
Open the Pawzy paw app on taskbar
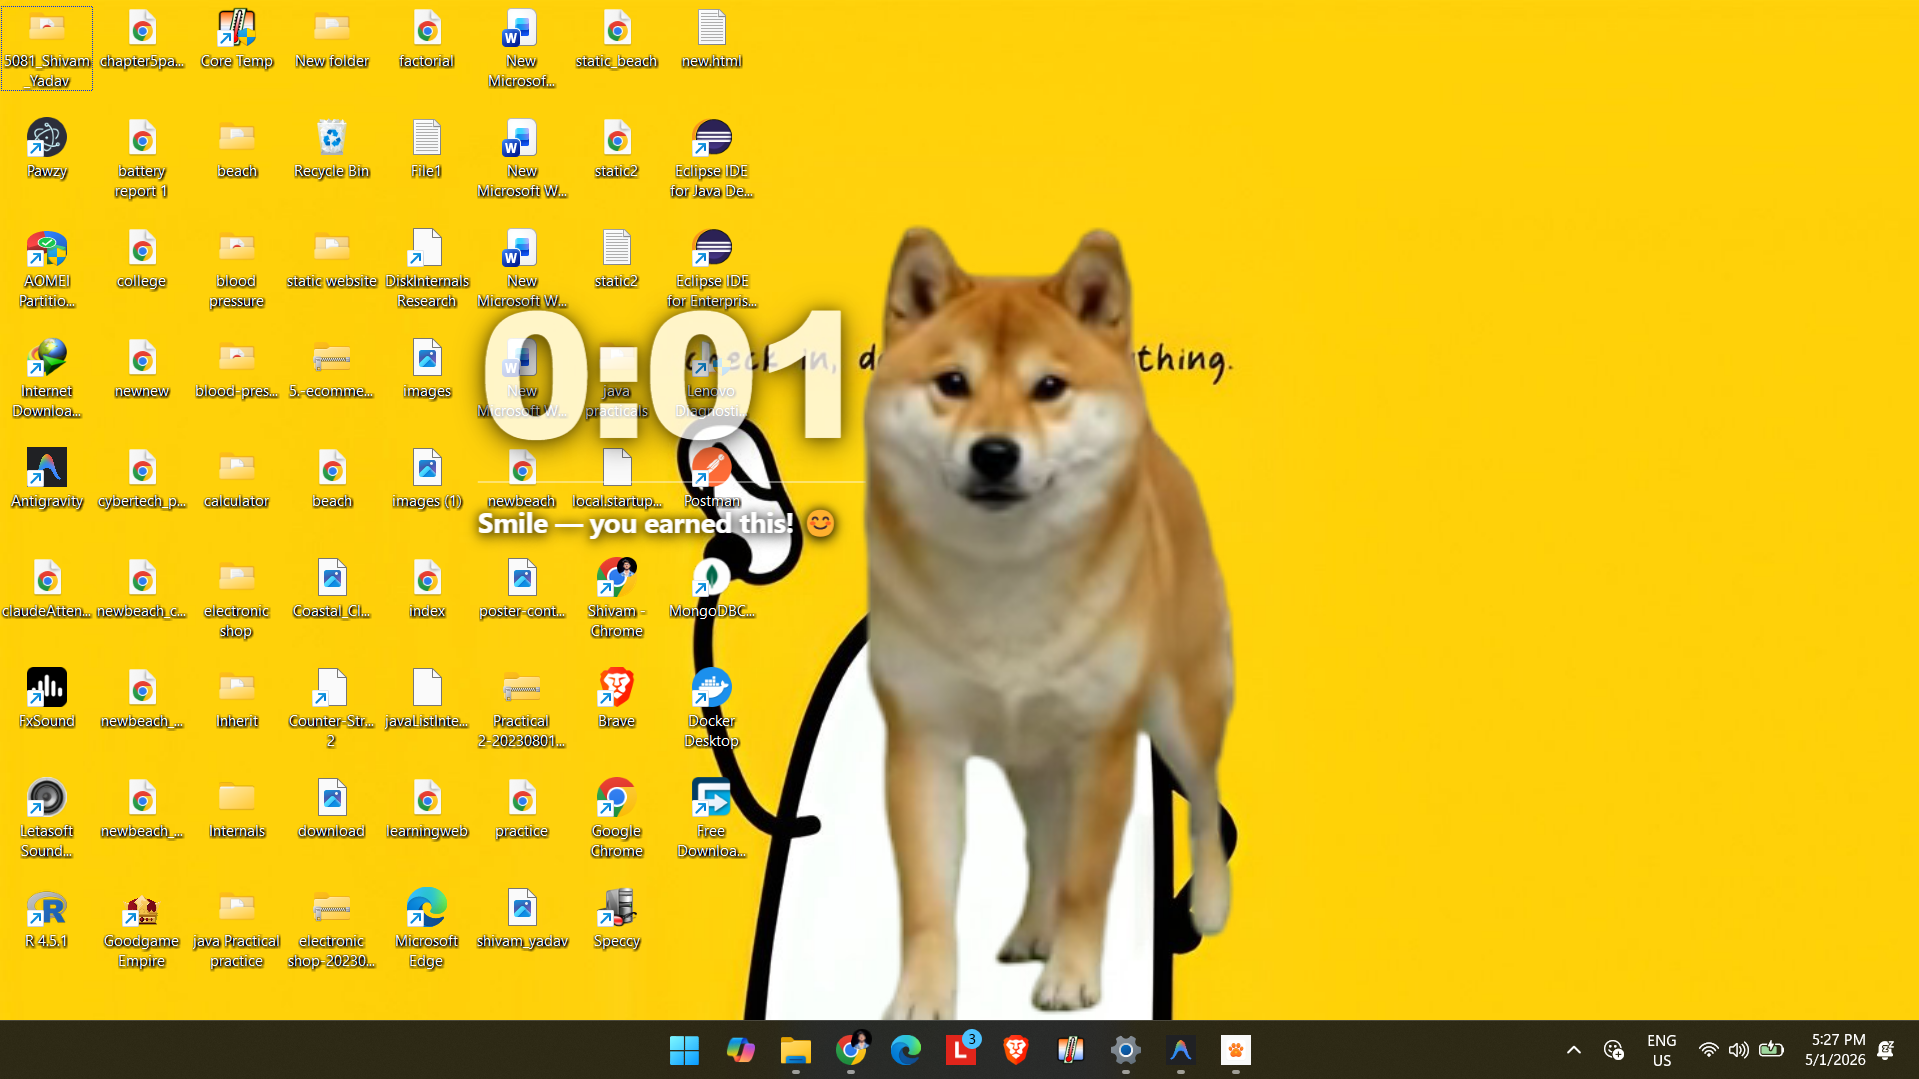click(1236, 1050)
